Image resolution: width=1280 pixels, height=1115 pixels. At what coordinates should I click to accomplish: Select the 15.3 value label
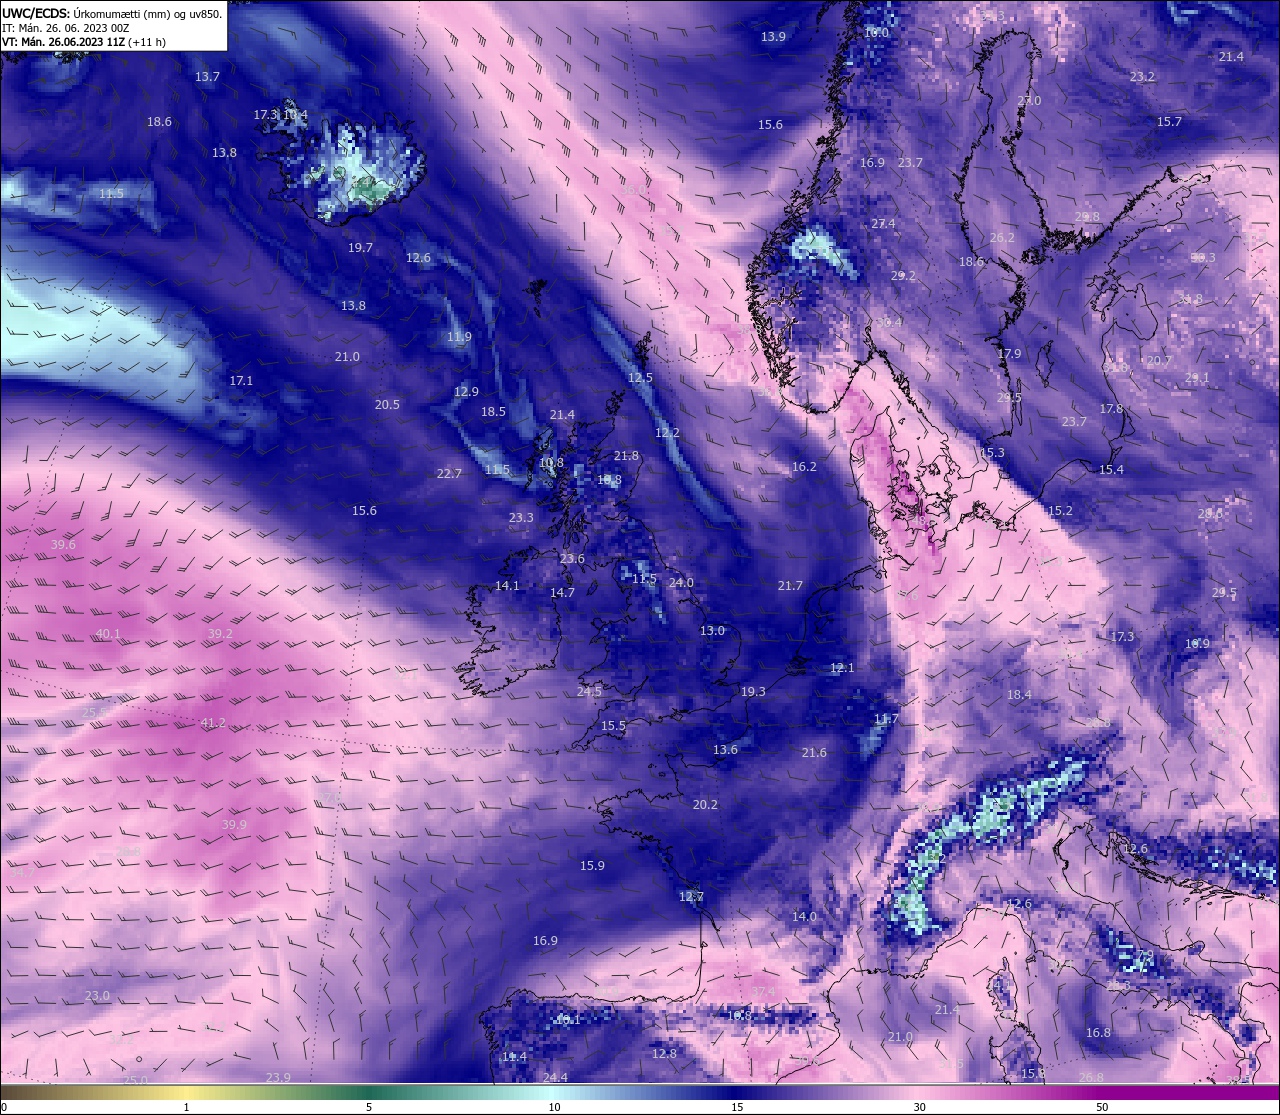(992, 453)
